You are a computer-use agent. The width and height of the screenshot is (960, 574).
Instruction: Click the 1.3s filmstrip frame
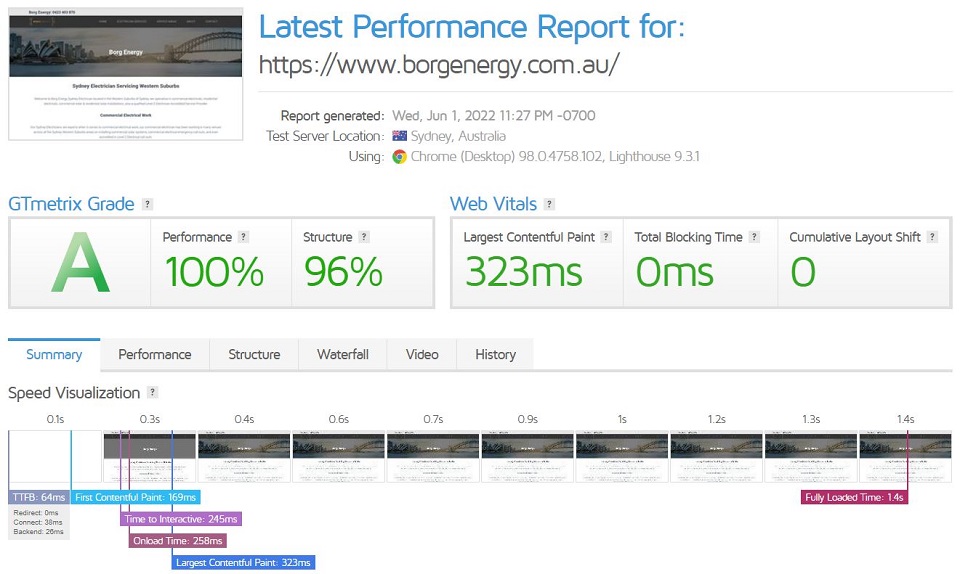[x=811, y=457]
